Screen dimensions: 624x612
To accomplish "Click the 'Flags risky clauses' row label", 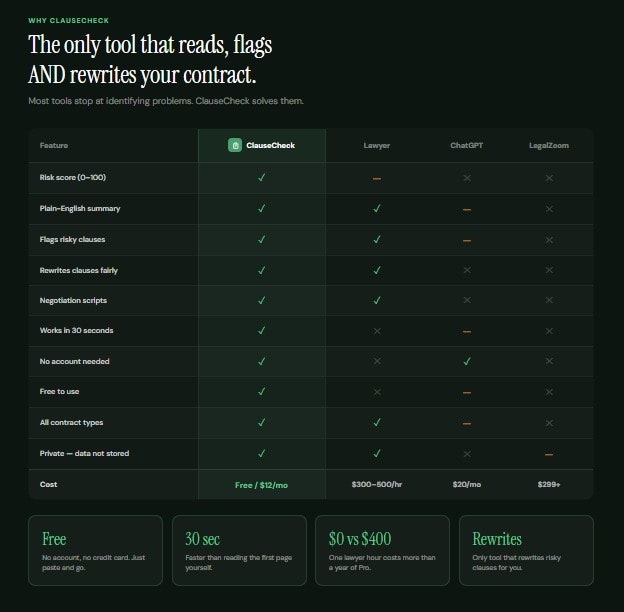I will coord(72,240).
